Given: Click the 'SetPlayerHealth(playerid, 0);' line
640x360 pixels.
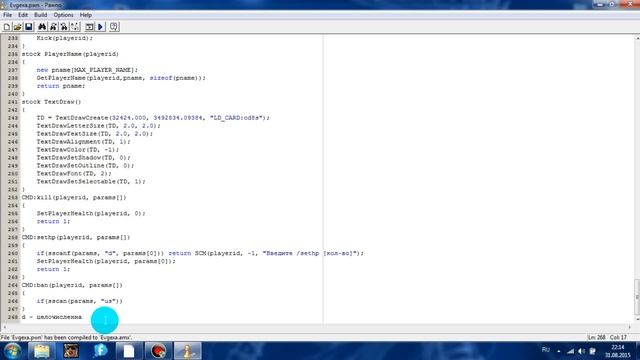Looking at the screenshot, I should (91, 213).
